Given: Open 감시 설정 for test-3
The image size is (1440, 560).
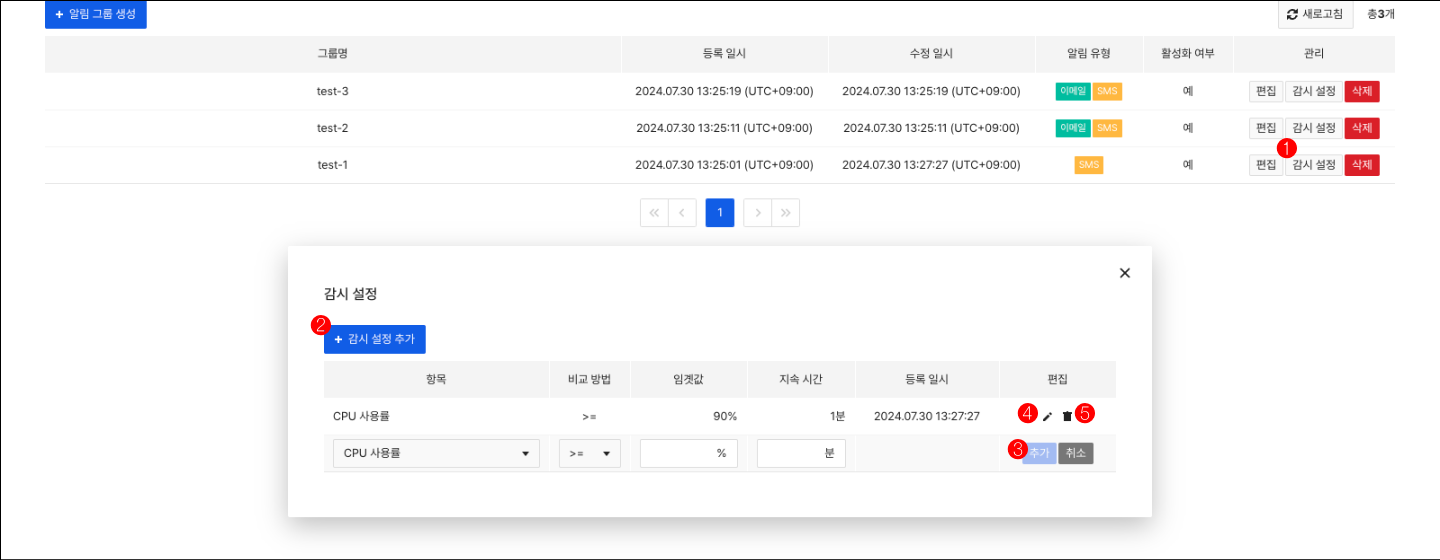Looking at the screenshot, I should (x=1314, y=91).
